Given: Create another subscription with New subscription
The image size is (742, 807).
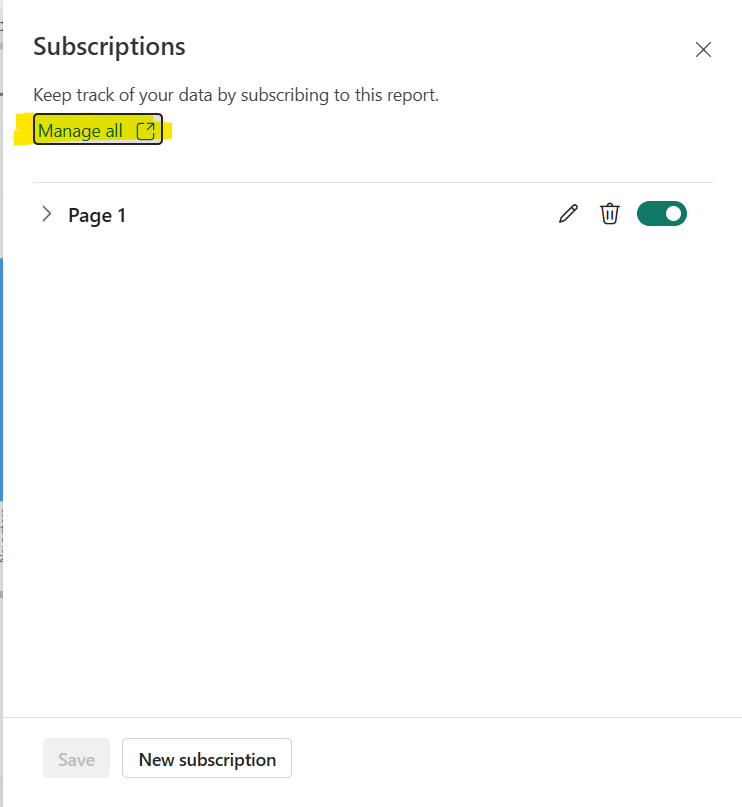Looking at the screenshot, I should tap(207, 759).
